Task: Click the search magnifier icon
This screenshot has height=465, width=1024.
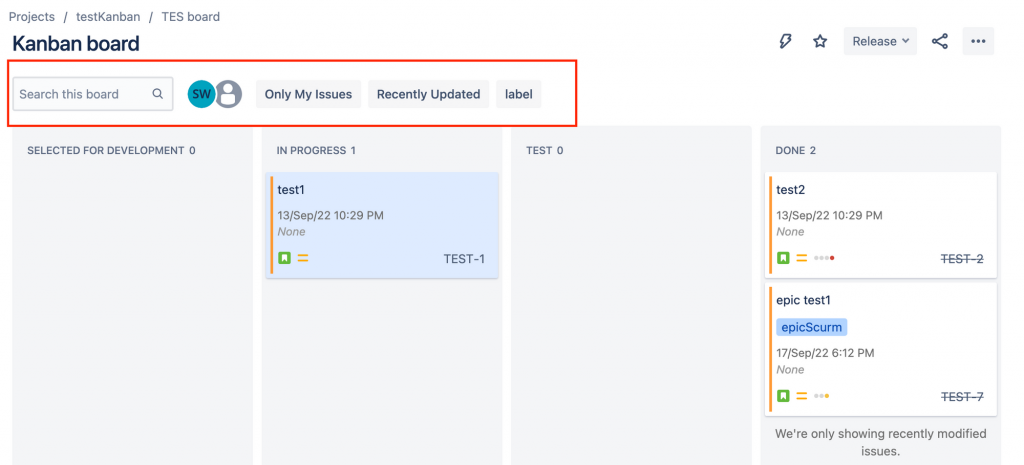Action: coord(157,94)
